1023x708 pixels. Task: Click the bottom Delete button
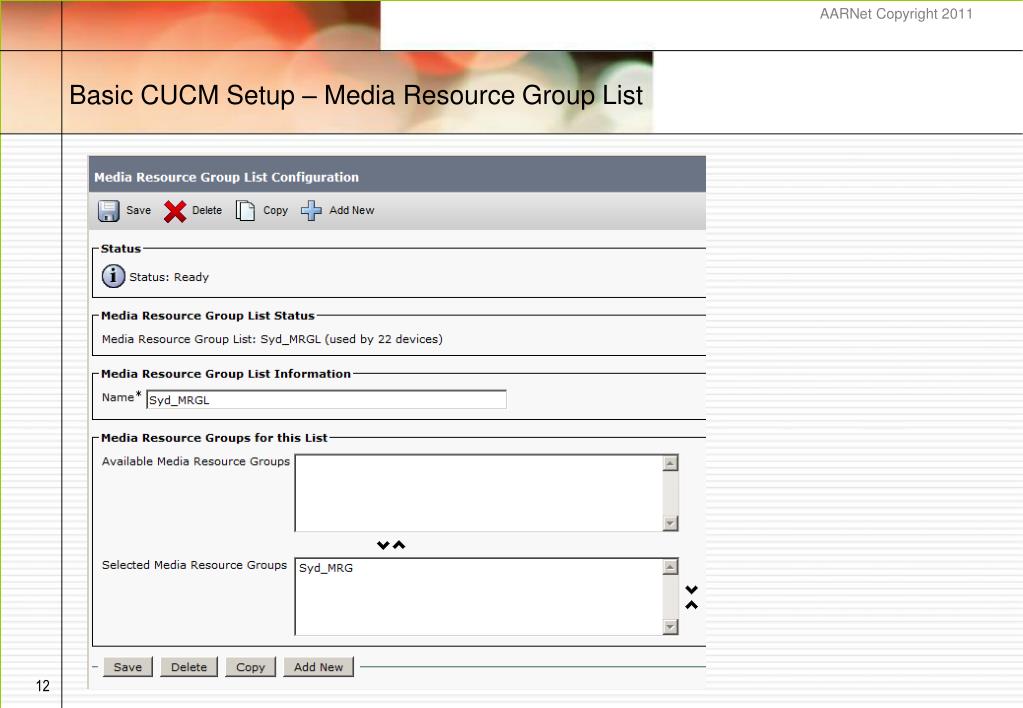[x=189, y=667]
